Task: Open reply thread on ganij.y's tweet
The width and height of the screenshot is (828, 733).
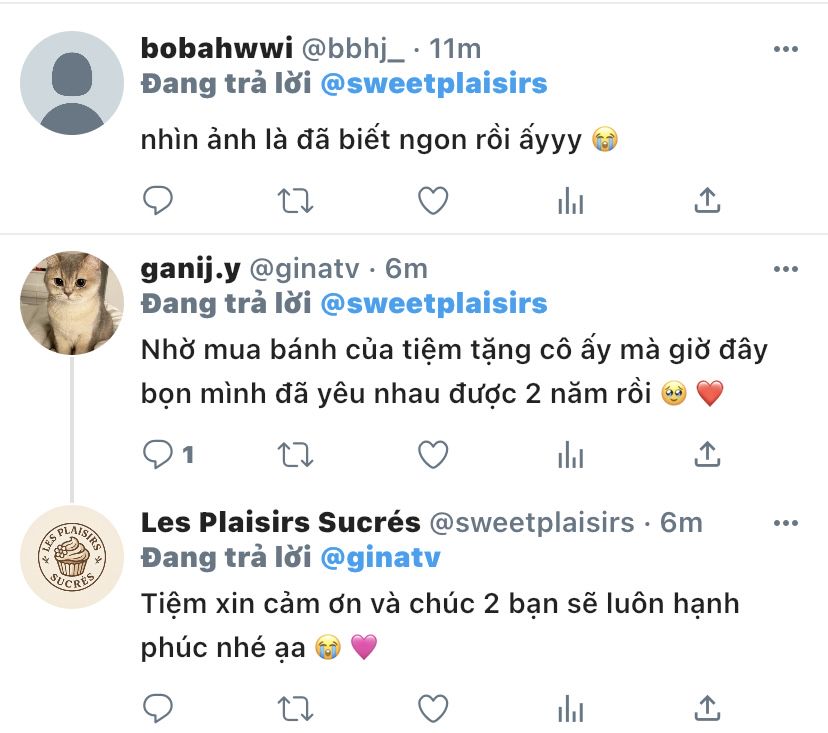Action: 160,456
